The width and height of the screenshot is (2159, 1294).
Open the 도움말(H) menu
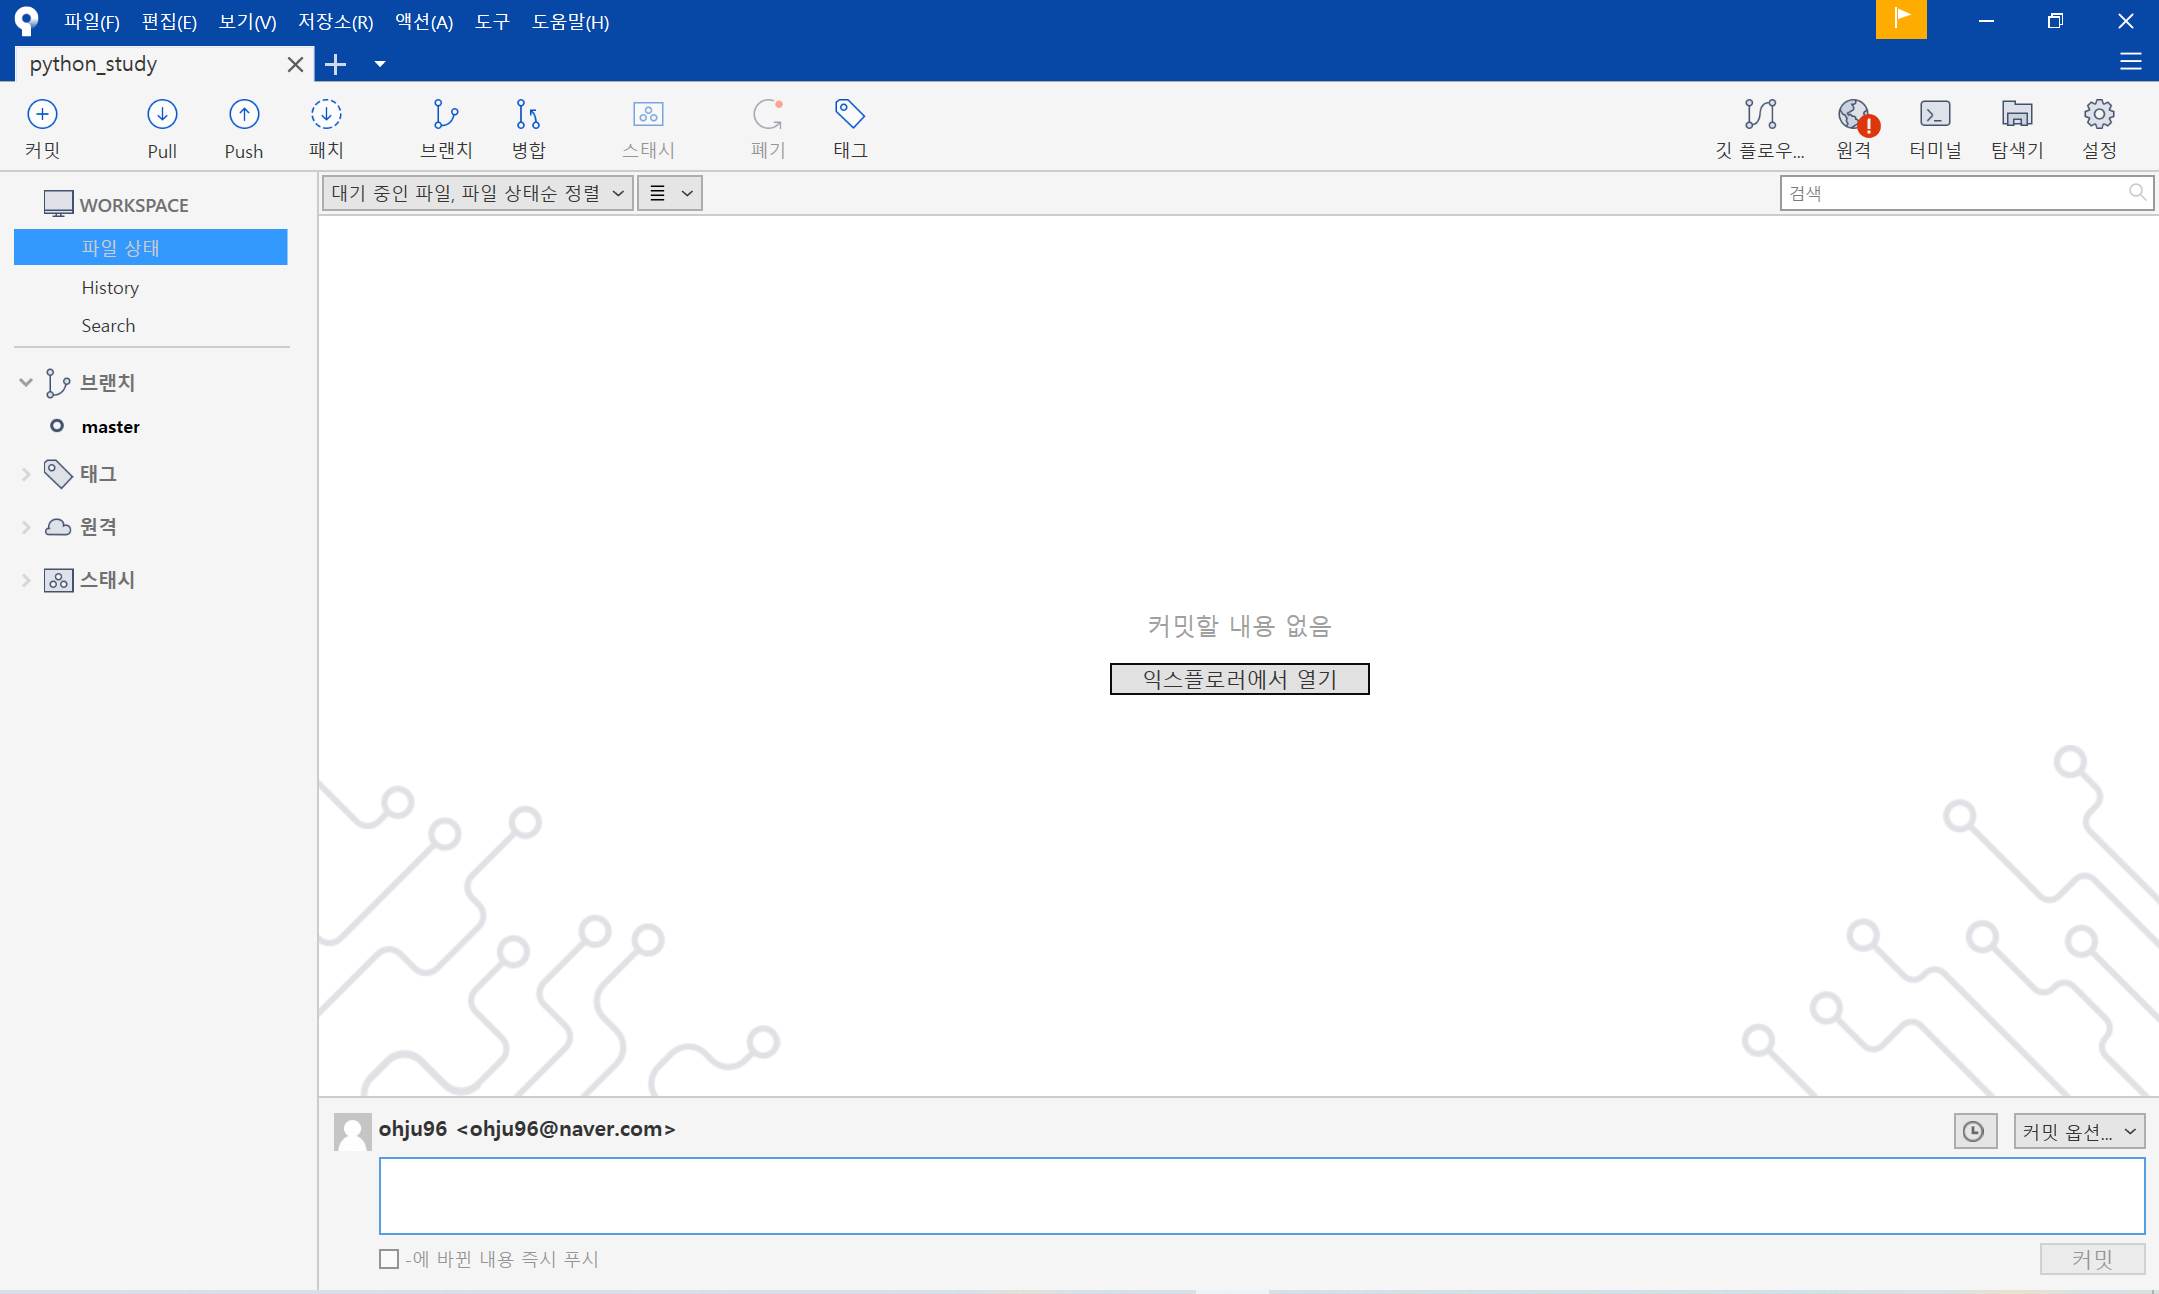[570, 21]
